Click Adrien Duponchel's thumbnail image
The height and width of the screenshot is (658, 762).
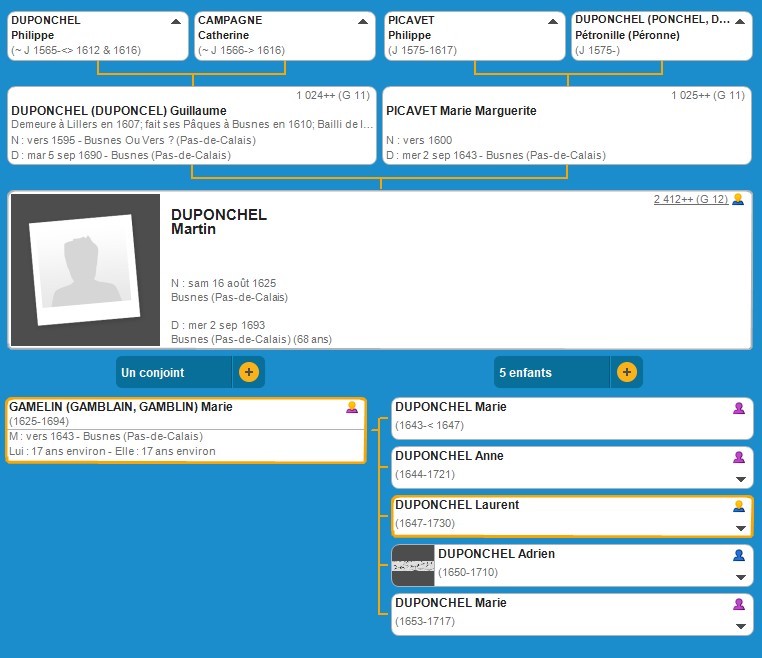tap(413, 566)
